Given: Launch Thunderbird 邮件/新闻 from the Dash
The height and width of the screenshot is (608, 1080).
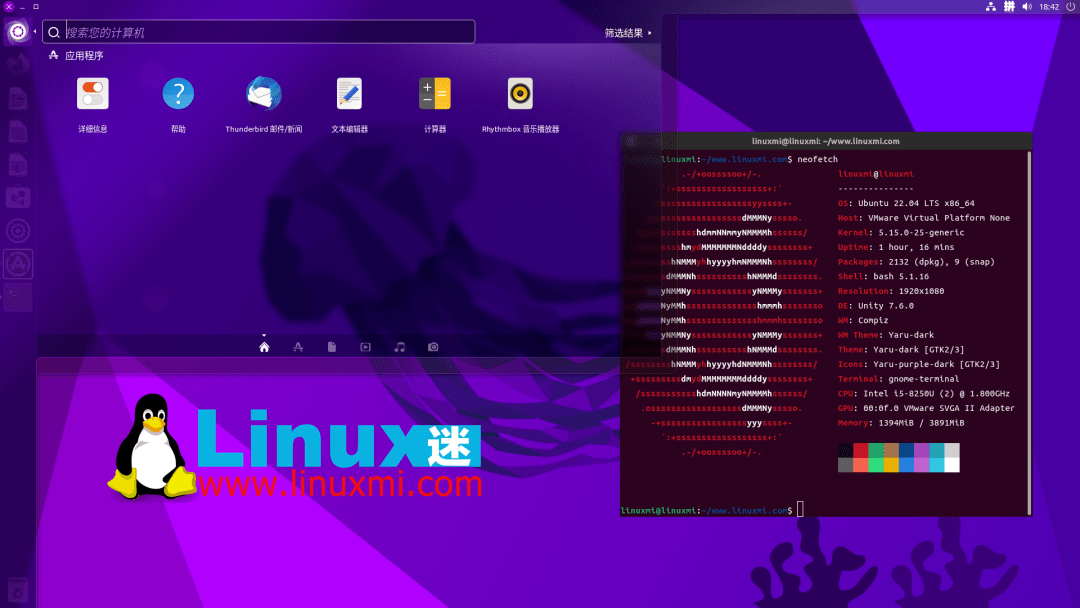Looking at the screenshot, I should 262,93.
